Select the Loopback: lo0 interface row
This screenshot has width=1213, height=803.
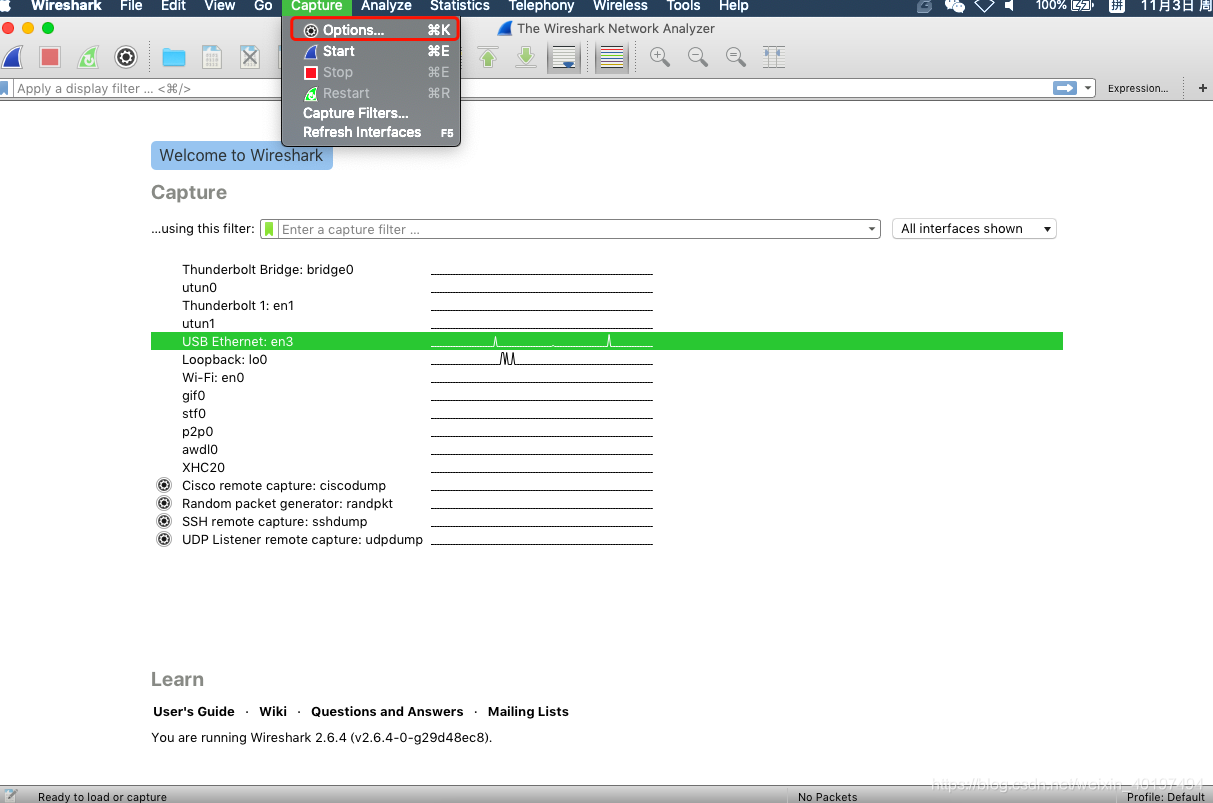(607, 359)
